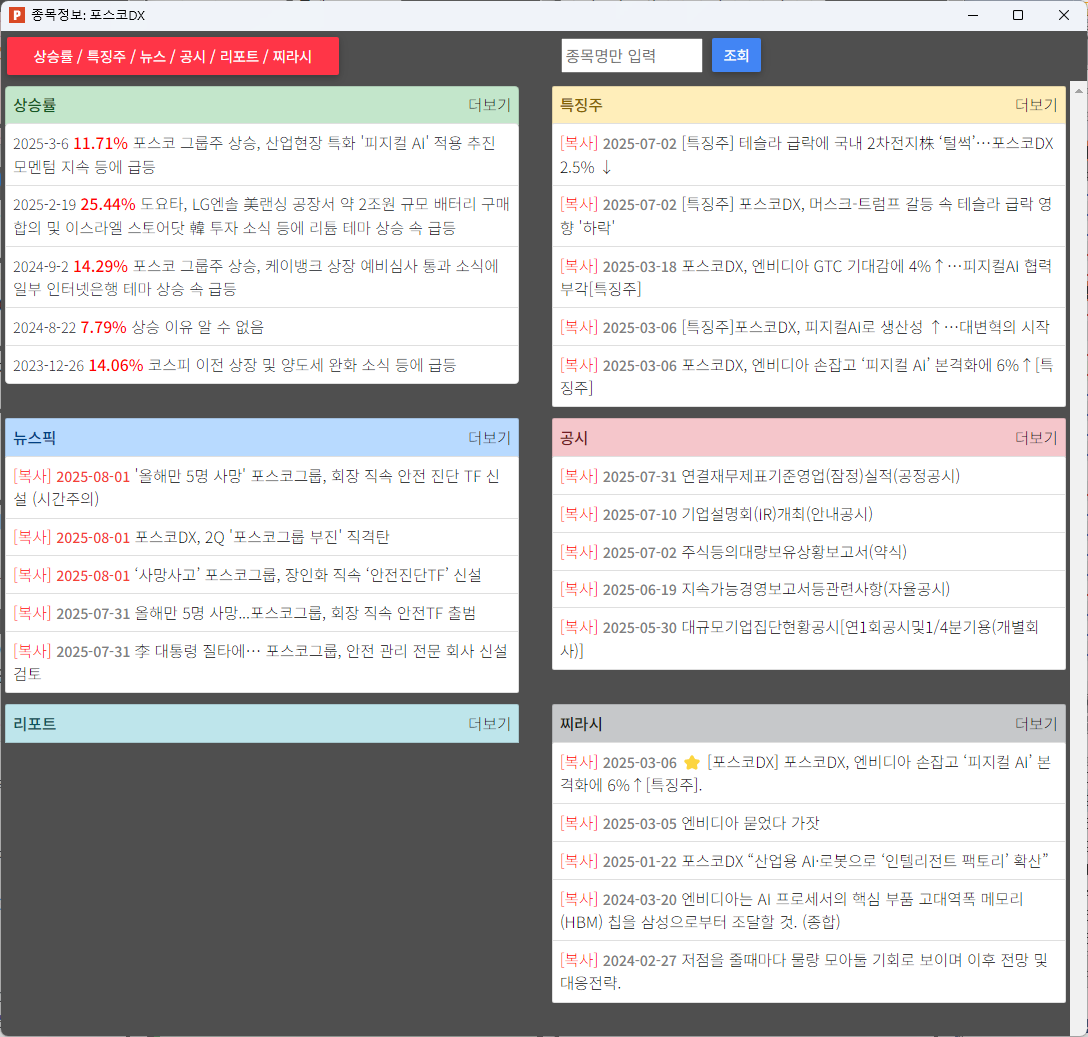The image size is (1088, 1037).
Task: Select the 2025-3-6 11.71% 상승률 row text
Action: point(262,155)
